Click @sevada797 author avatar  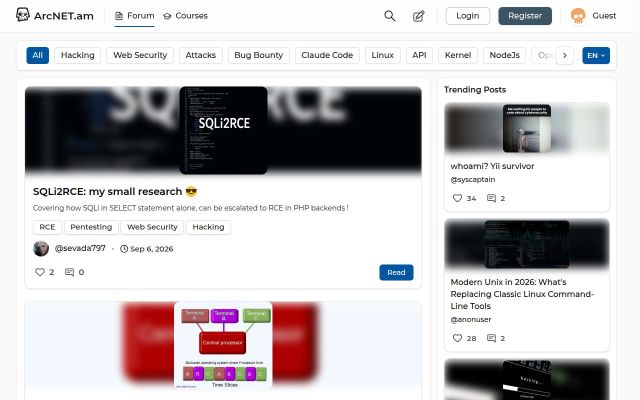pyautogui.click(x=41, y=249)
